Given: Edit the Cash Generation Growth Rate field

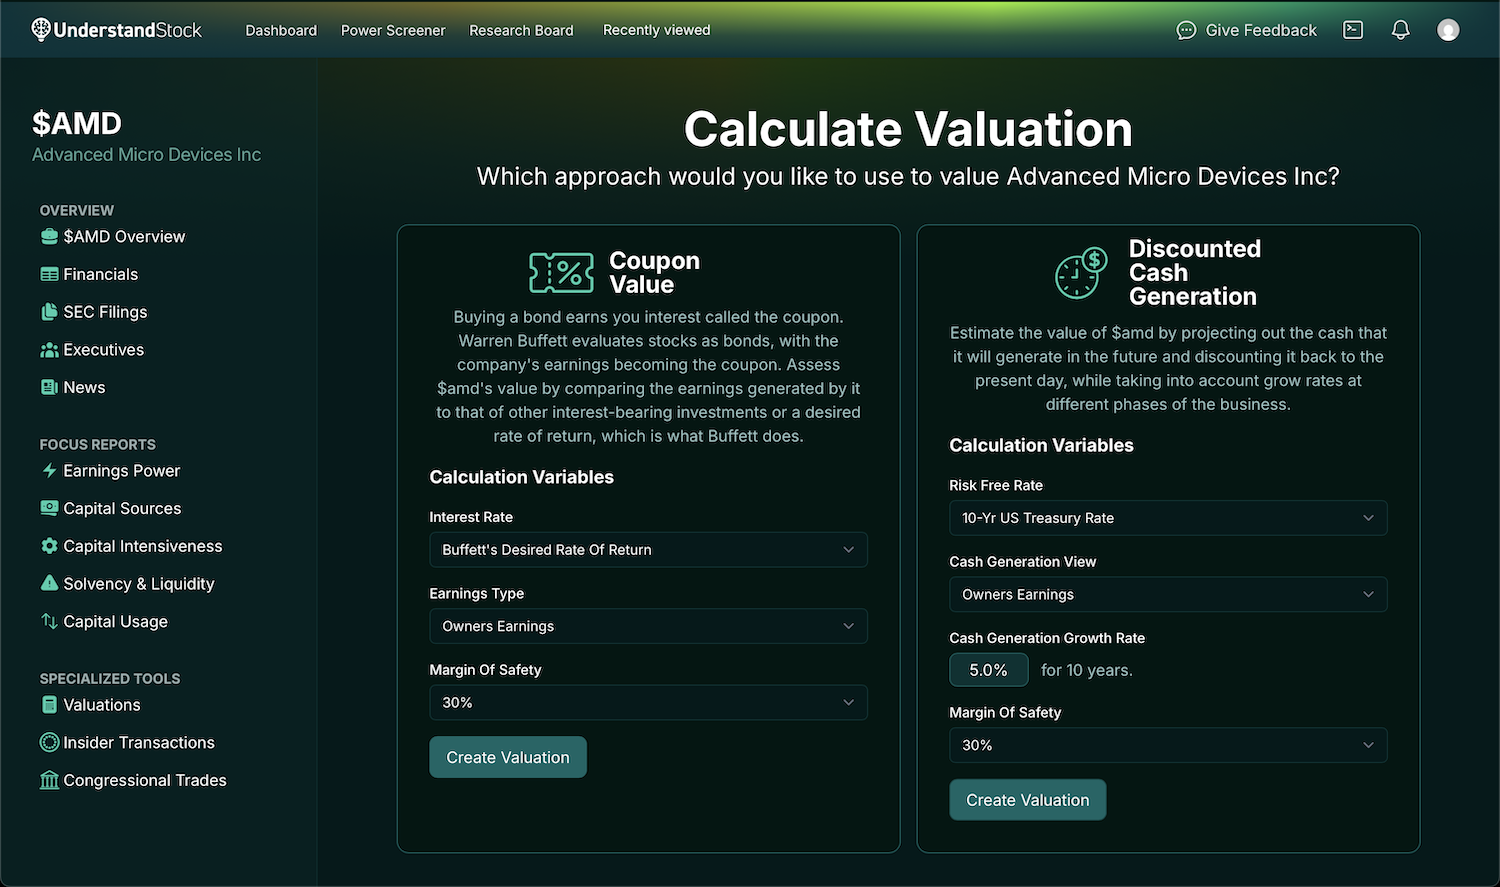Looking at the screenshot, I should tap(989, 670).
